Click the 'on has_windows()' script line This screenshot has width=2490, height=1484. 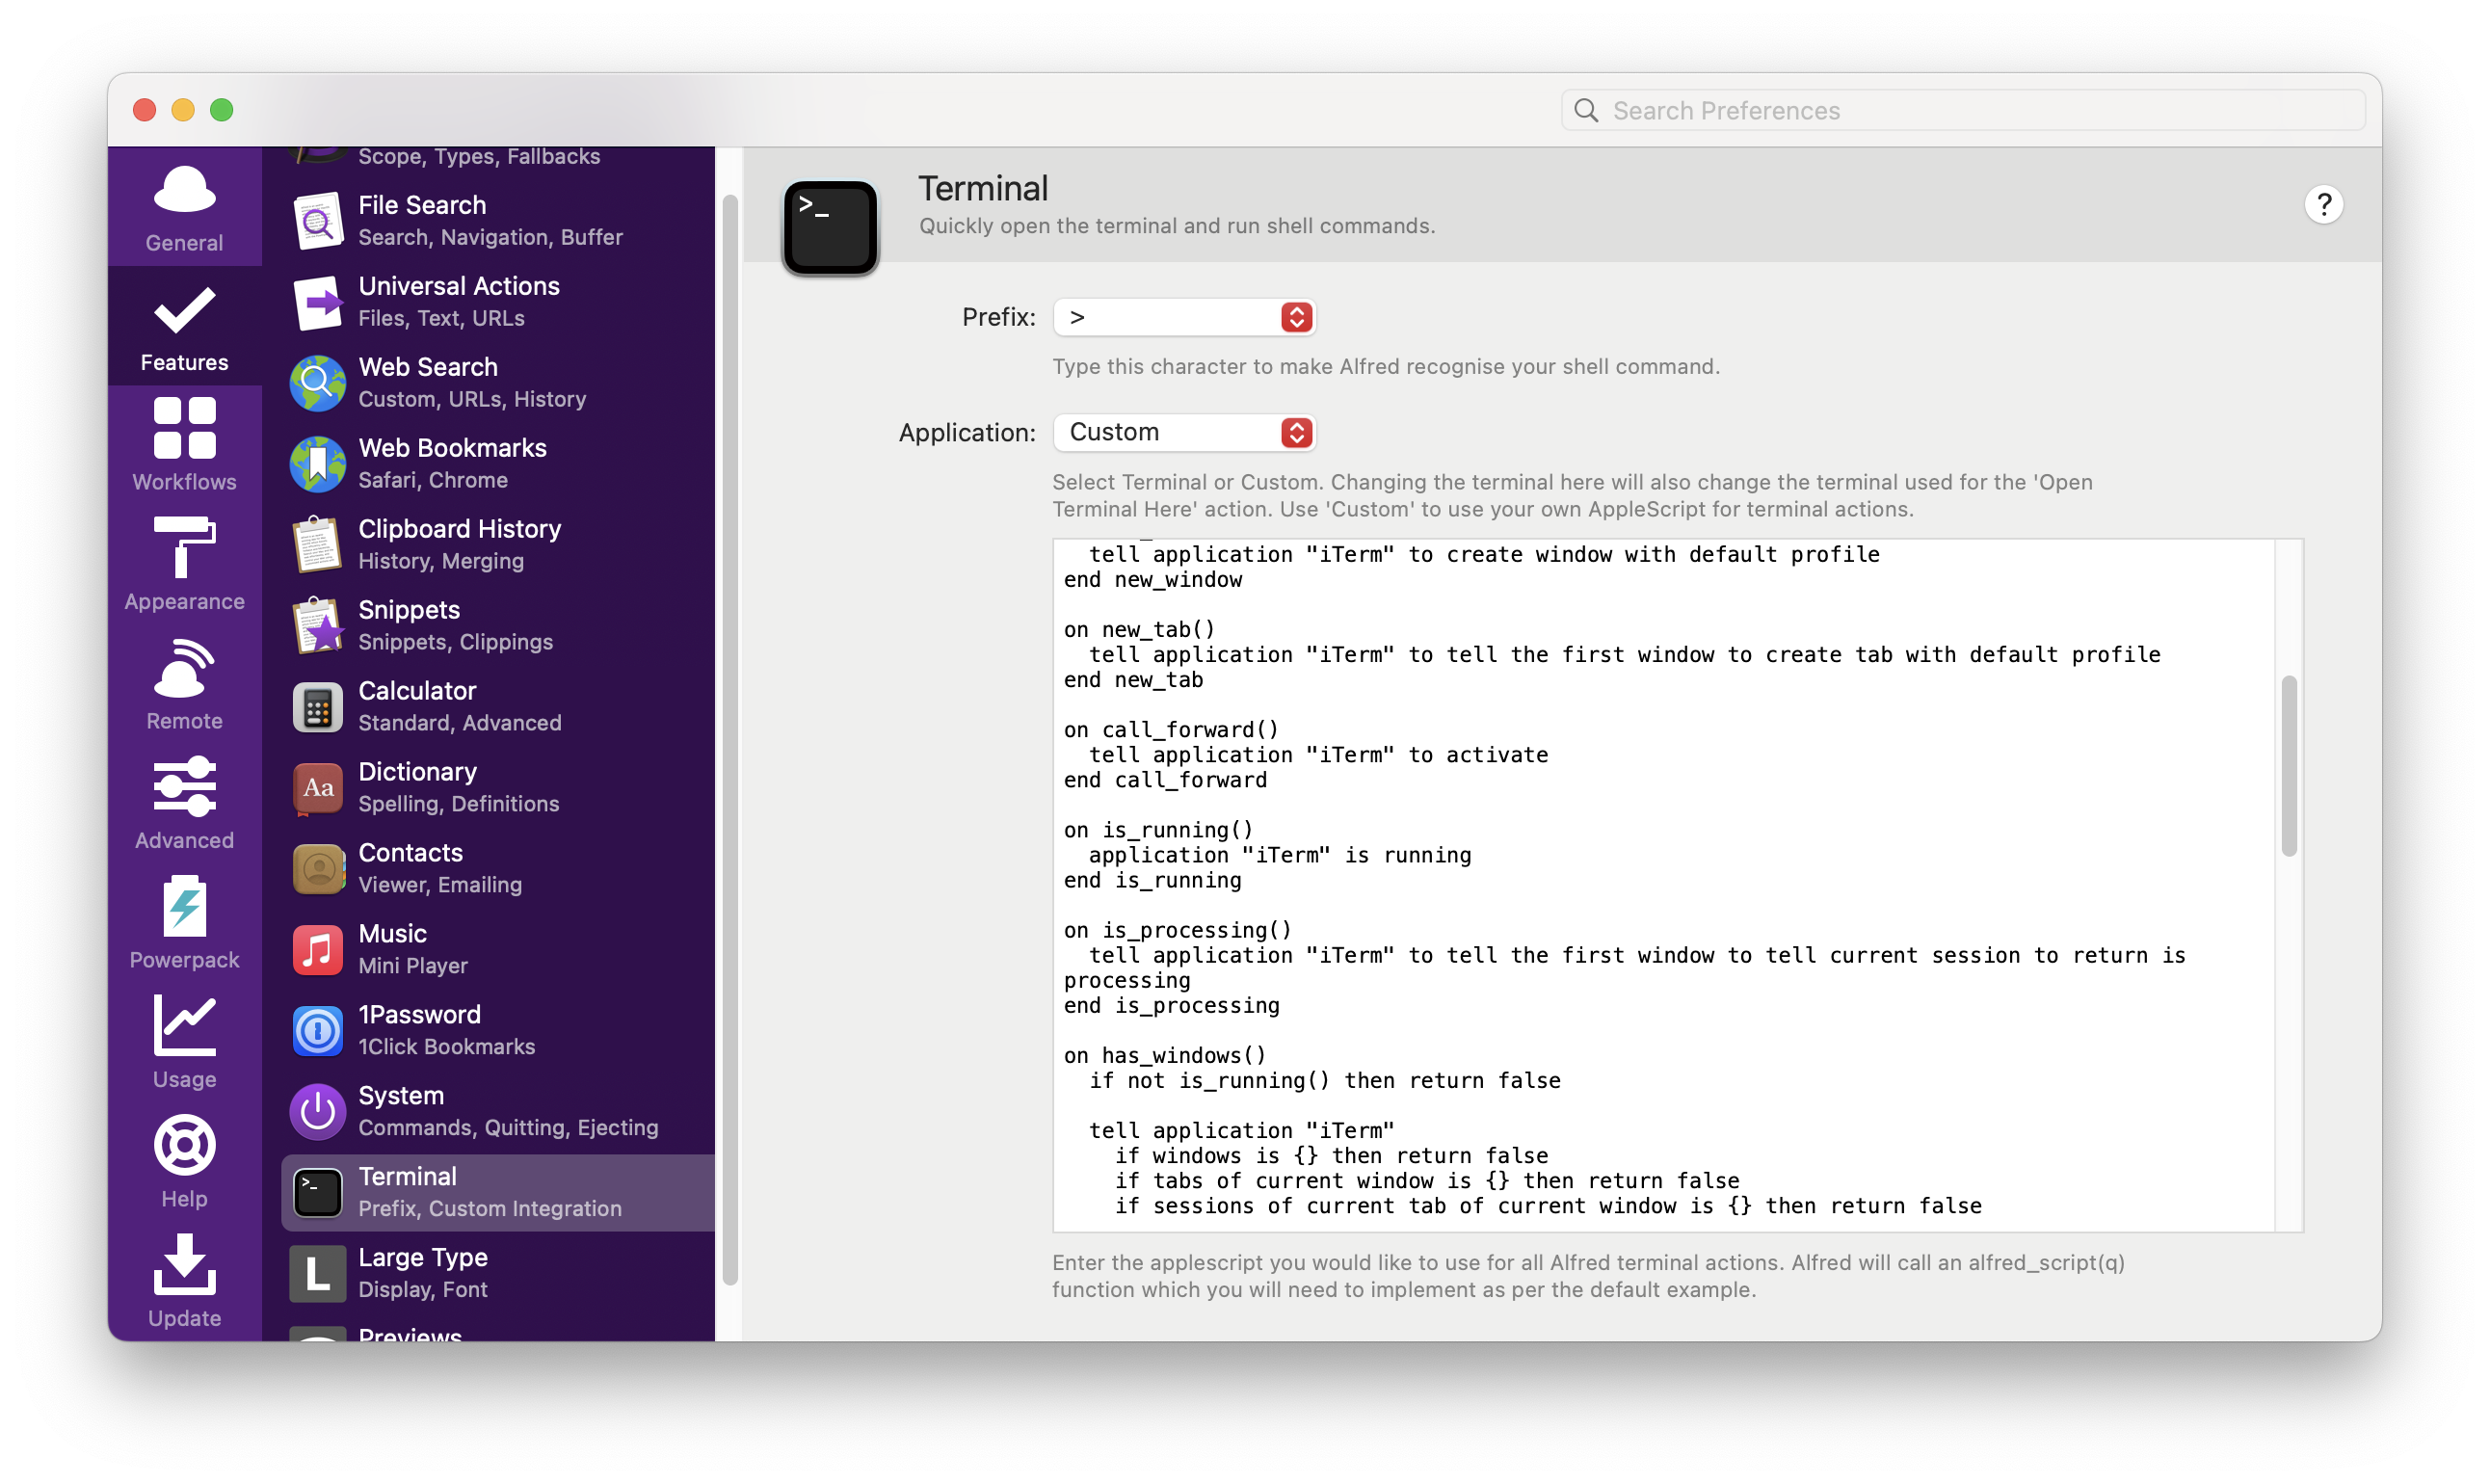[1165, 1055]
